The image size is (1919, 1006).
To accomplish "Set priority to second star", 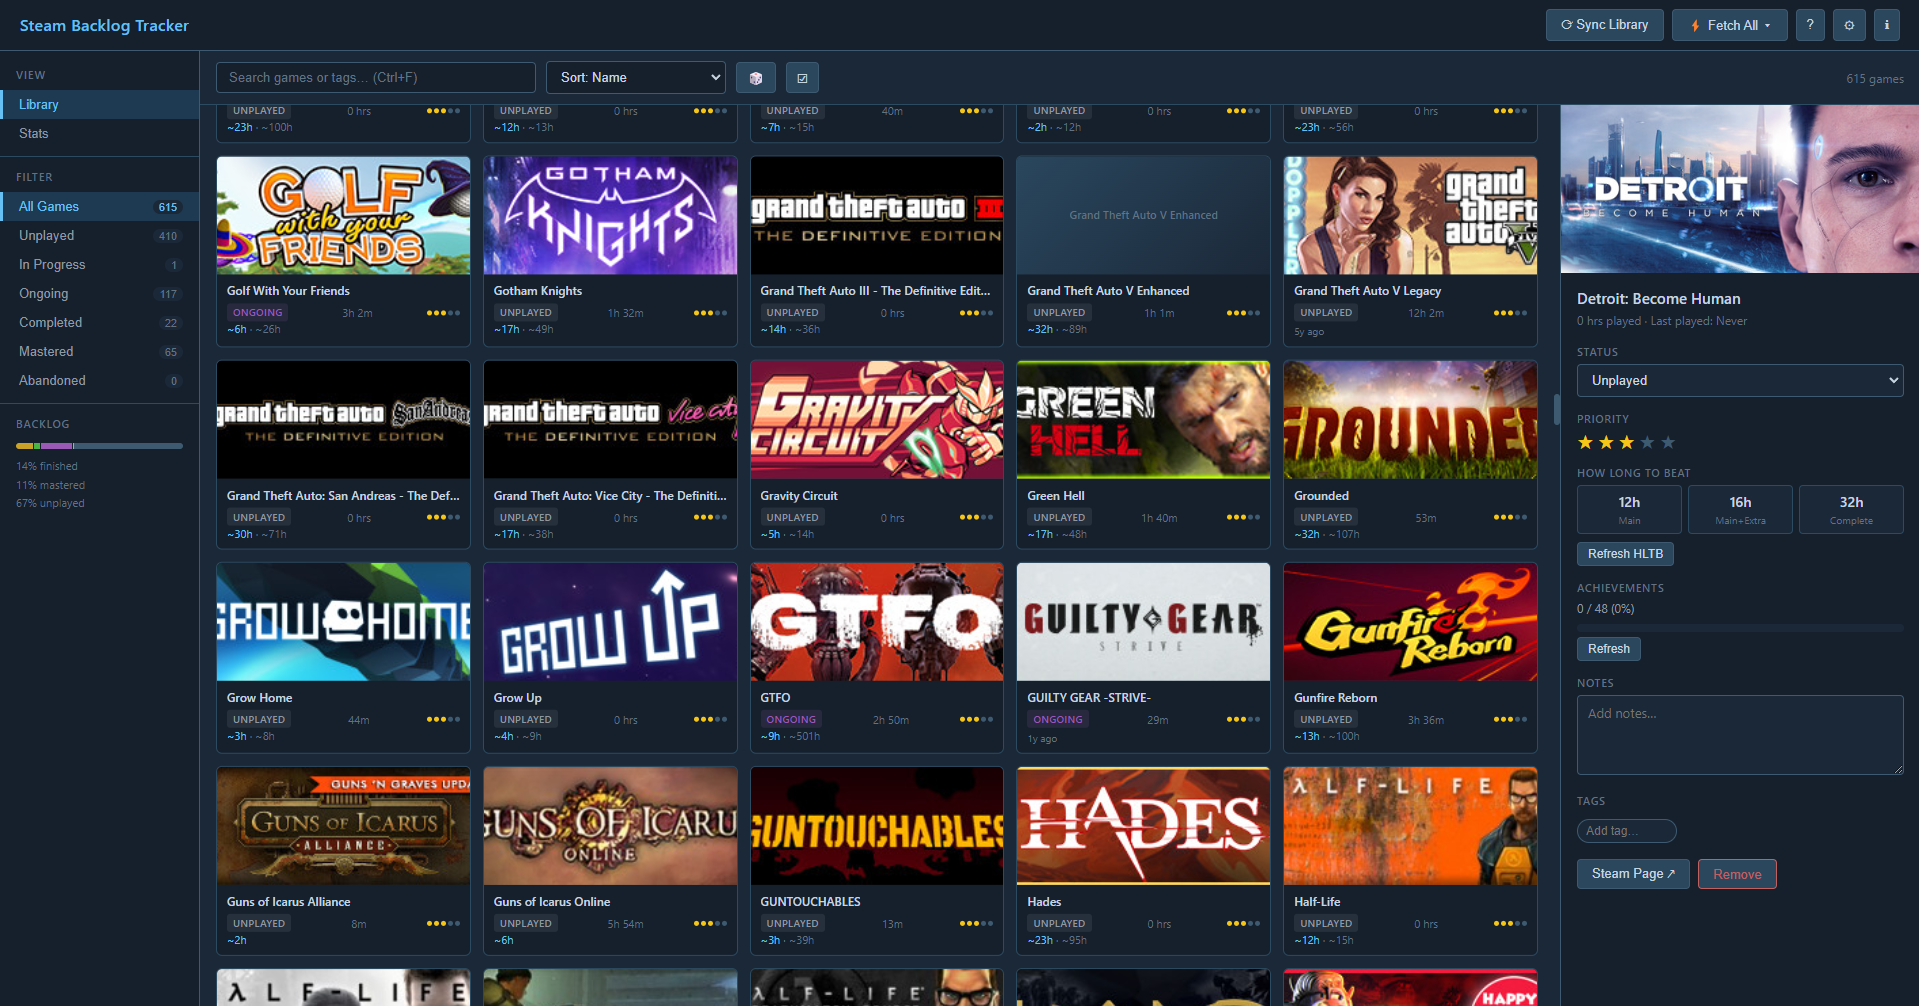I will point(1606,442).
